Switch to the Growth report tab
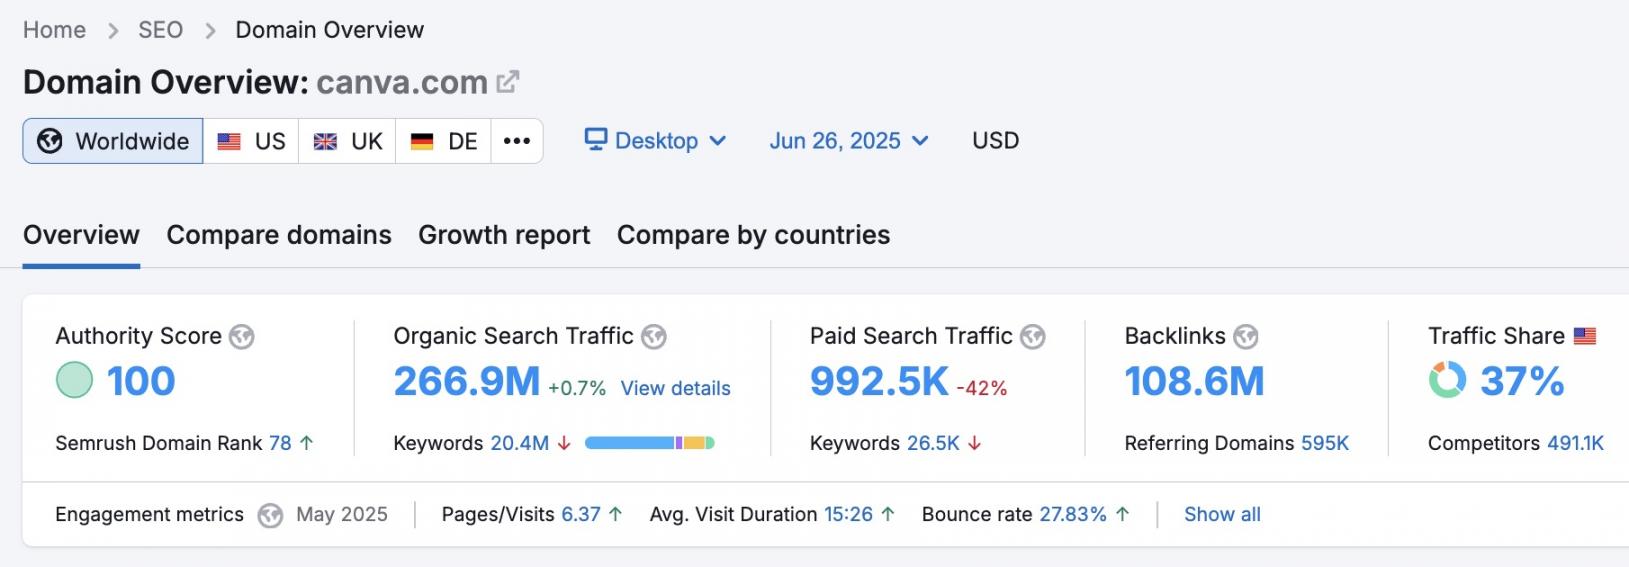Screen dimensions: 1629x567 pos(504,235)
